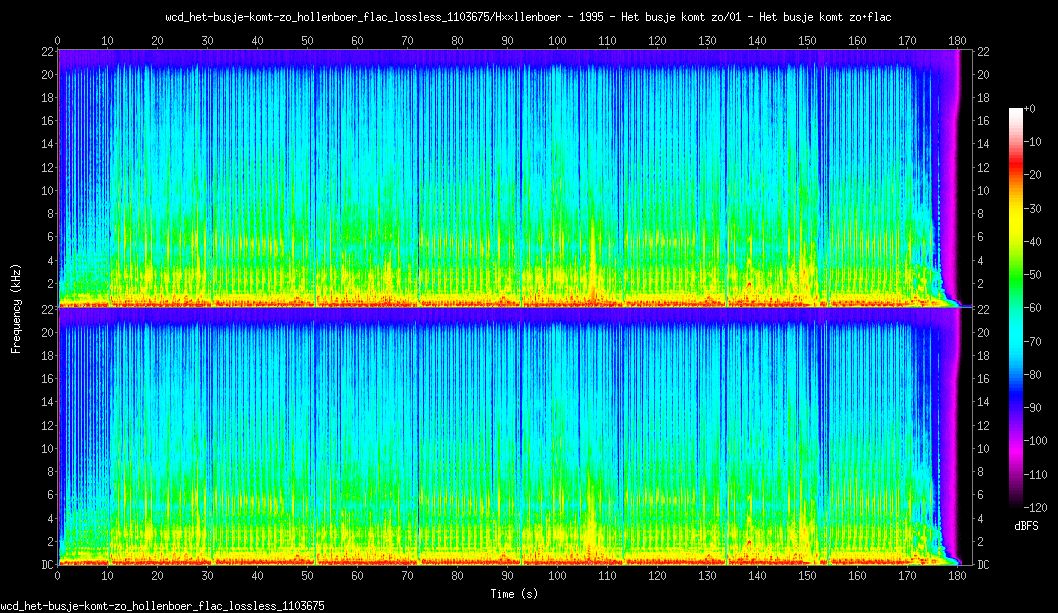Click the '100' tick on the bottom time axis

557,576
